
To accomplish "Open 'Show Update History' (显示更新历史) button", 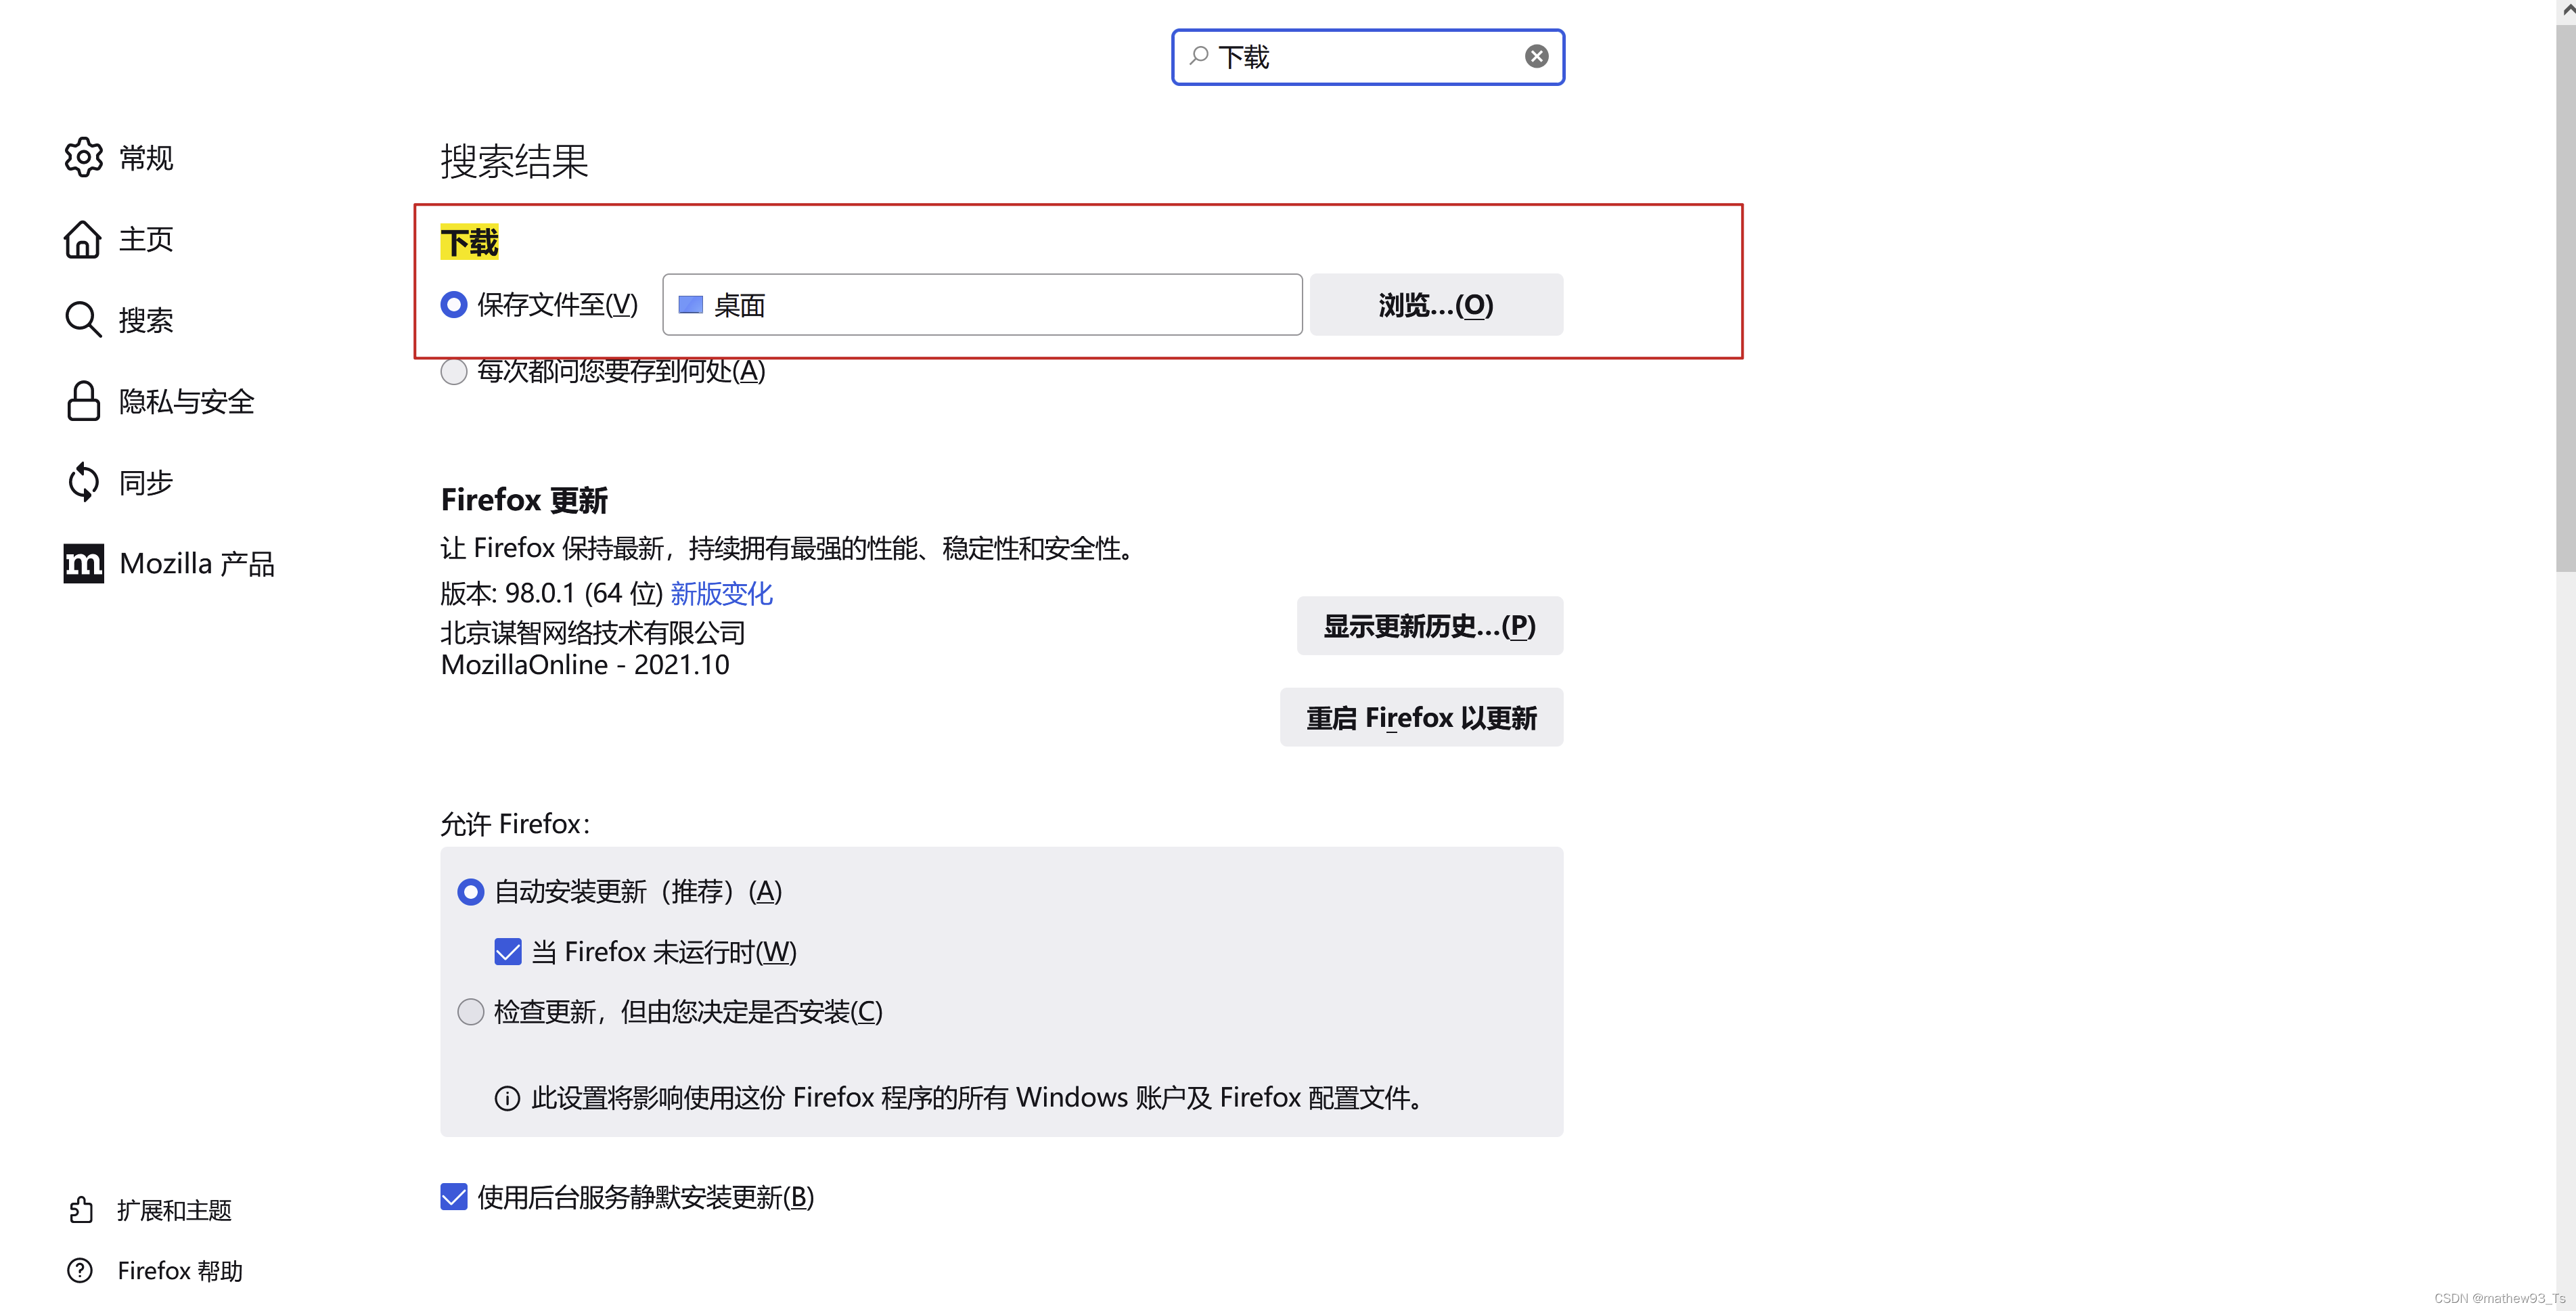I will coord(1429,626).
